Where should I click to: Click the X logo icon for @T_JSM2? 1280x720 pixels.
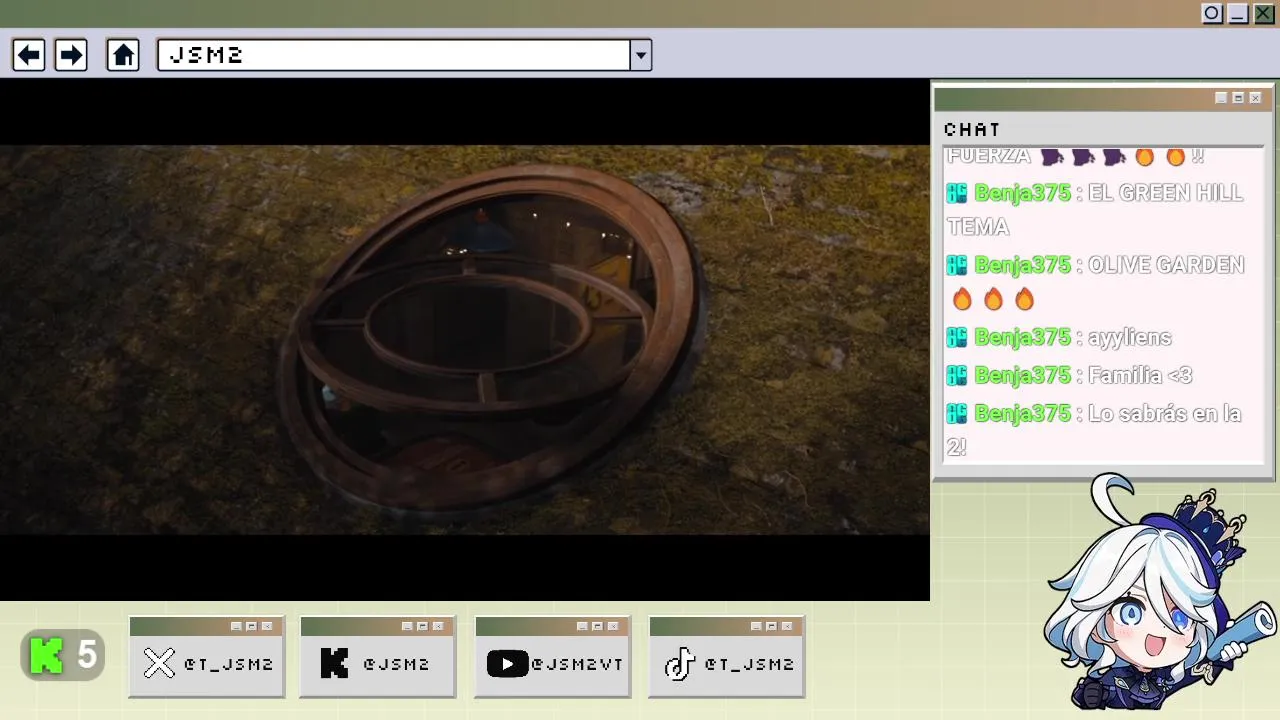click(159, 663)
